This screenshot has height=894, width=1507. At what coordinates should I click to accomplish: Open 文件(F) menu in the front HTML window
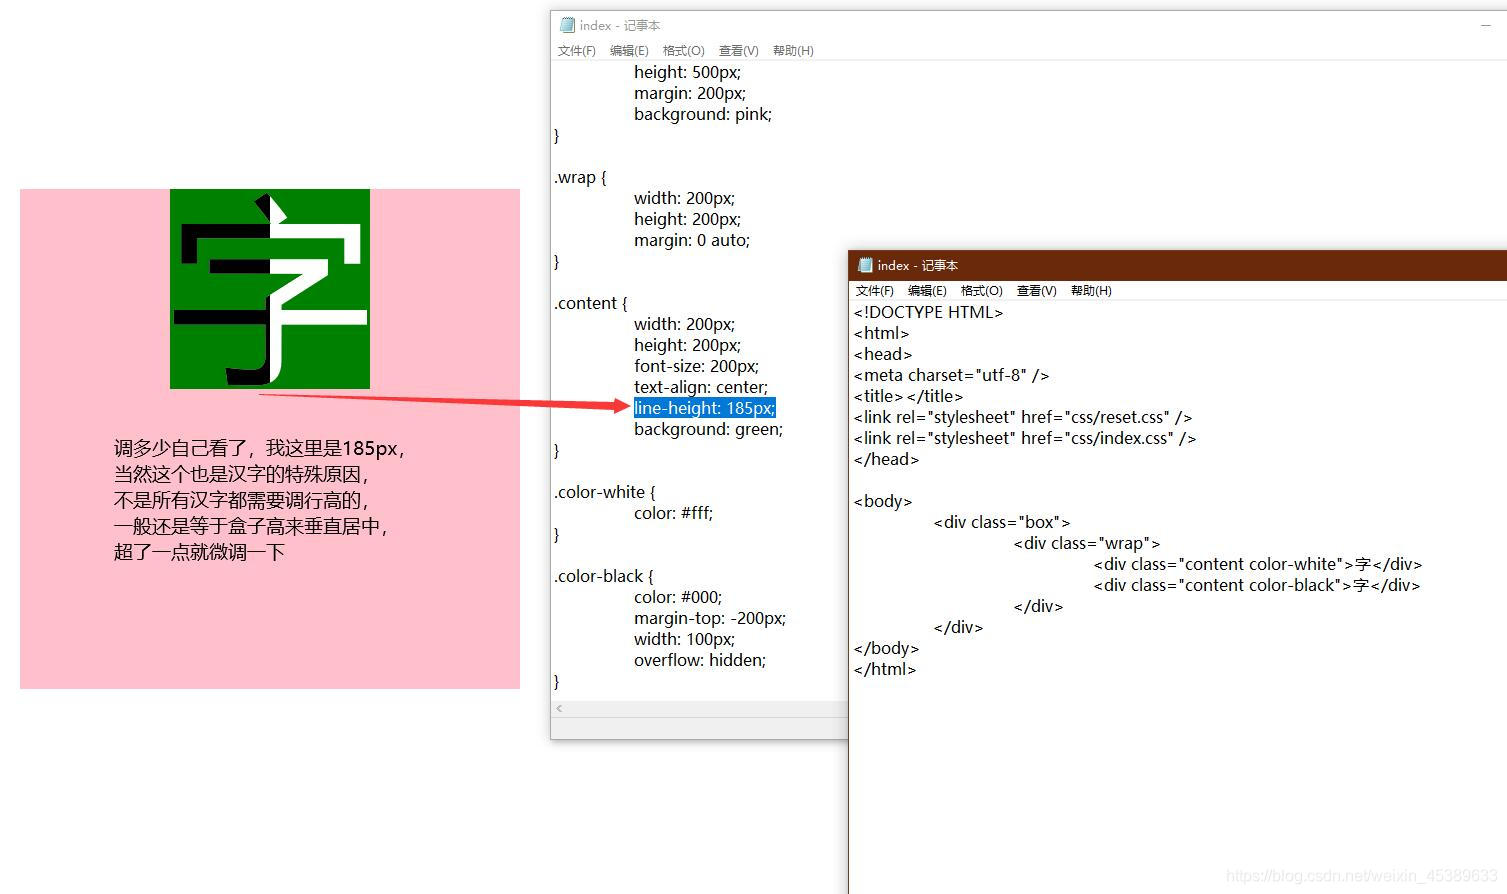[875, 291]
